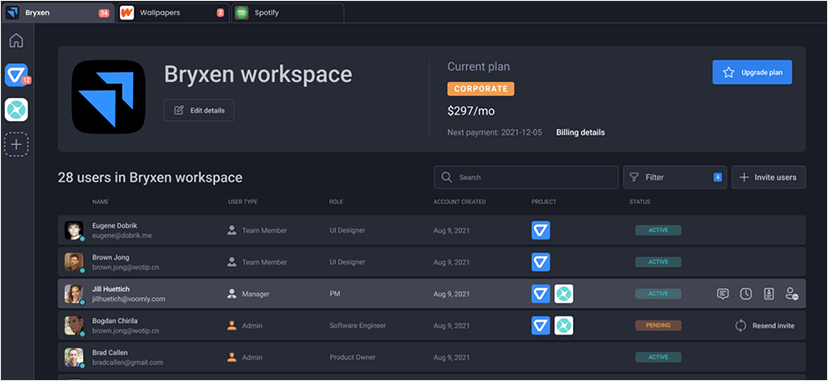Click the PM role cell
This screenshot has width=828, height=381.
tap(334, 294)
